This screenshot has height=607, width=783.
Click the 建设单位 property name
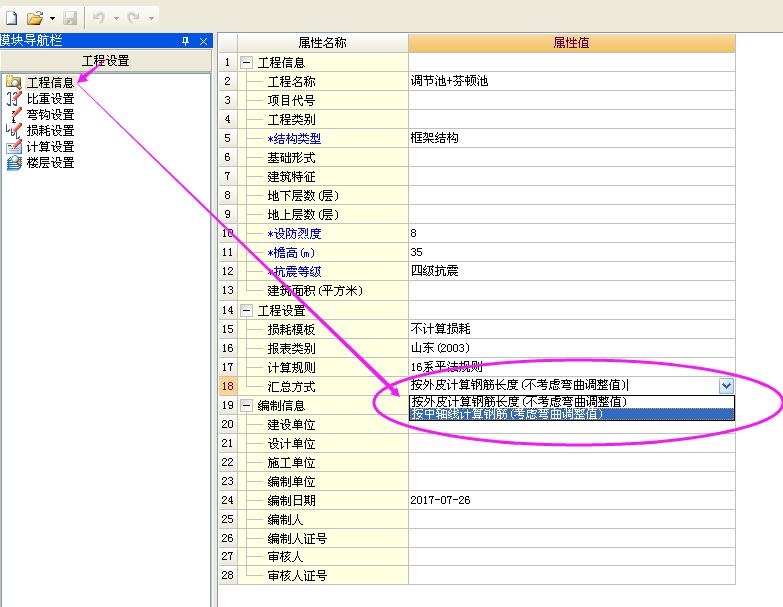tap(291, 424)
